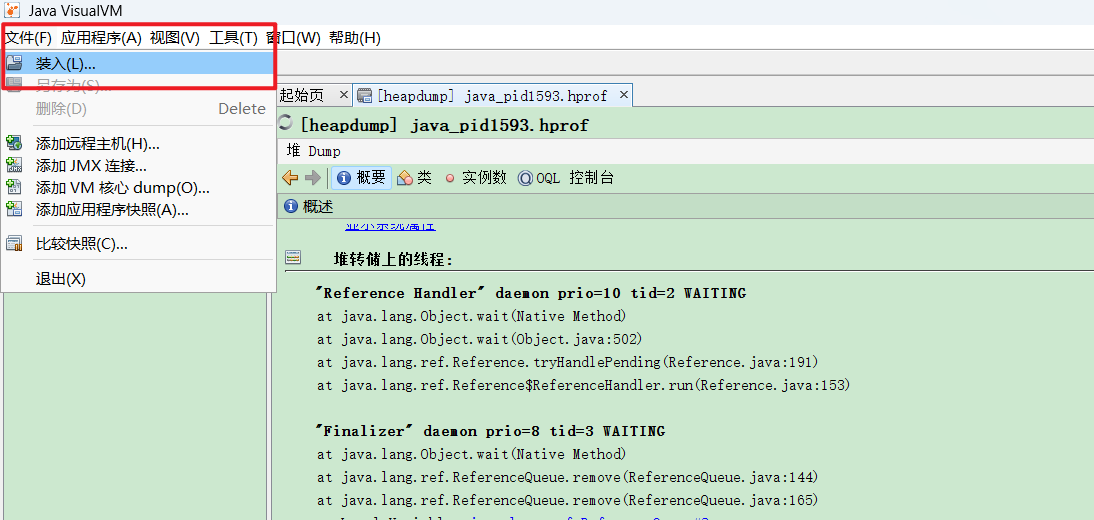This screenshot has height=520, width=1094.
Task: Open the 窗口(W) menu
Action: [293, 38]
